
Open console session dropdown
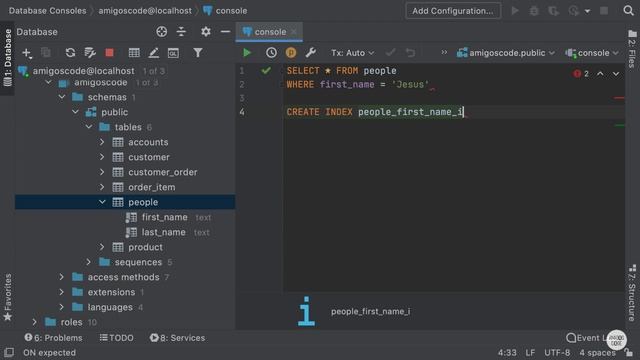point(592,53)
